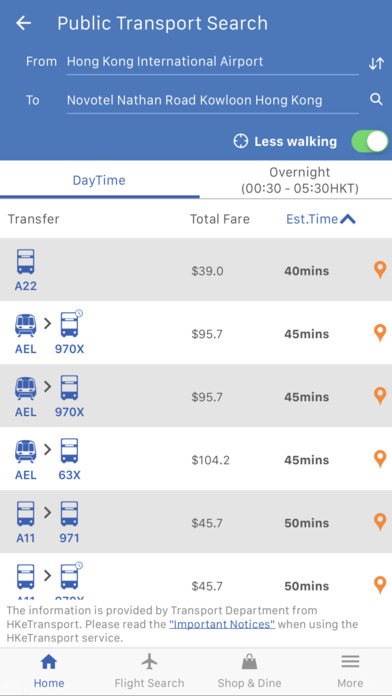Go to Flight Search
Viewport: 392px width, 696px height.
[149, 671]
